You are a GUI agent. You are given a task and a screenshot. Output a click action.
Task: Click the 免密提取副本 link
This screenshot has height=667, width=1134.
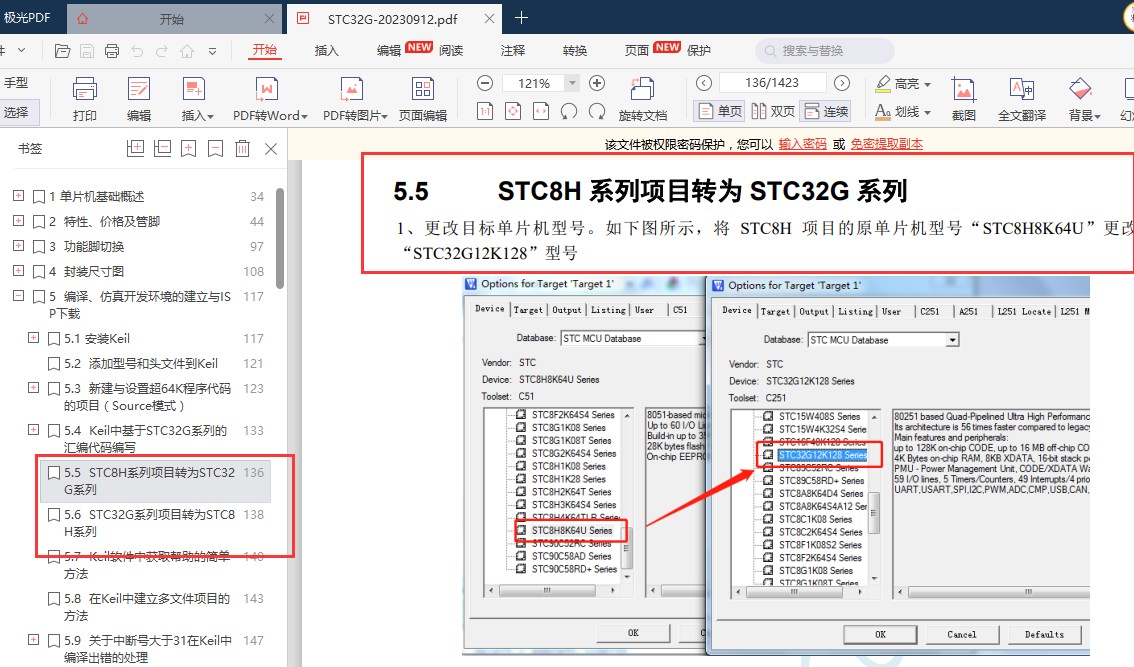pyautogui.click(x=887, y=144)
